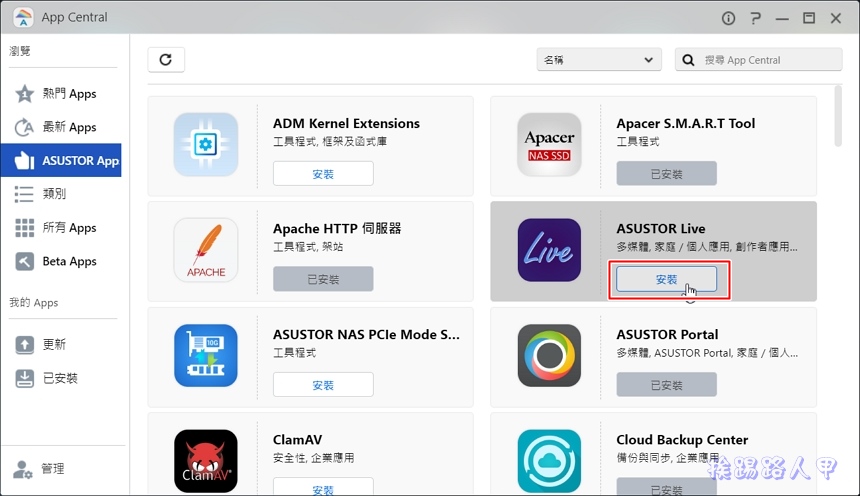Install ASUSTOR Live
Image resolution: width=860 pixels, height=496 pixels.
(666, 279)
